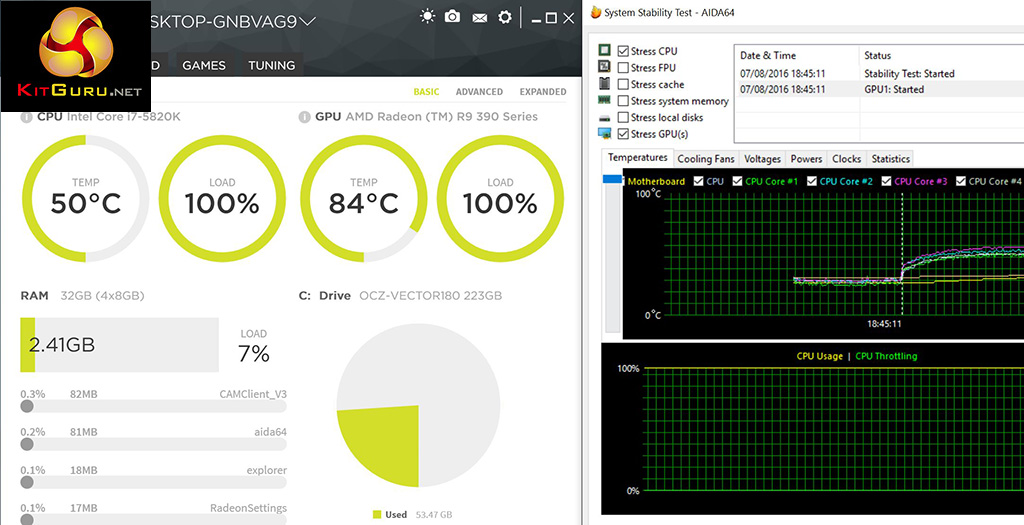The image size is (1024, 525).
Task: Click the aida64 process usage bar
Action: coord(153,444)
